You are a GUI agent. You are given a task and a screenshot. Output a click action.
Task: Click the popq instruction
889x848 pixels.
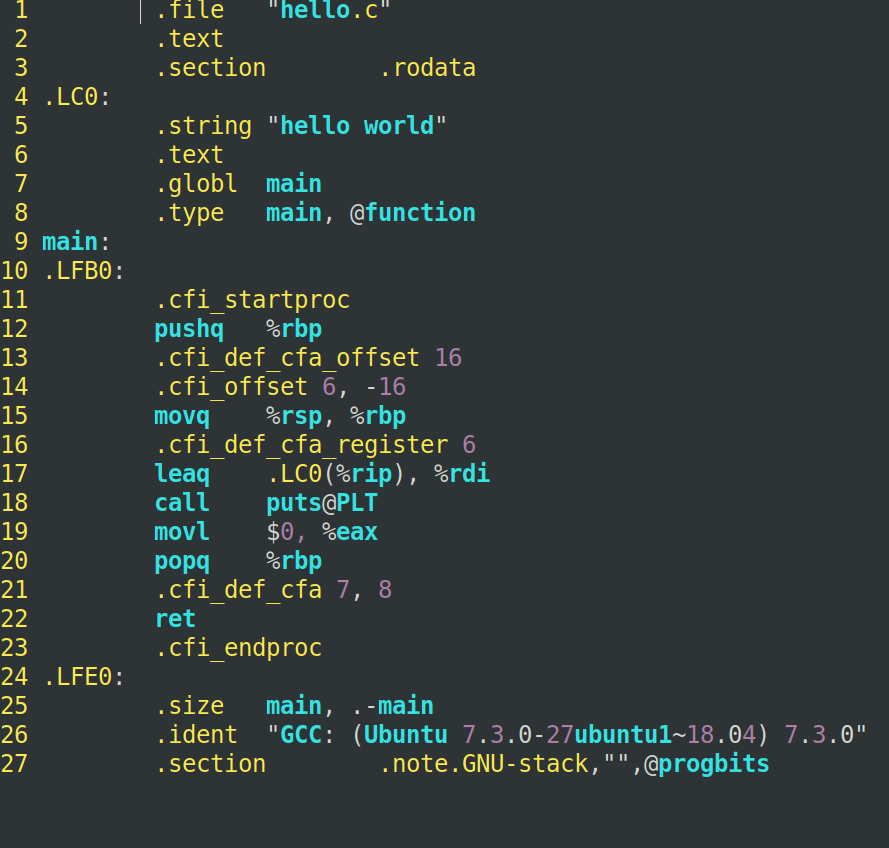[x=182, y=562]
